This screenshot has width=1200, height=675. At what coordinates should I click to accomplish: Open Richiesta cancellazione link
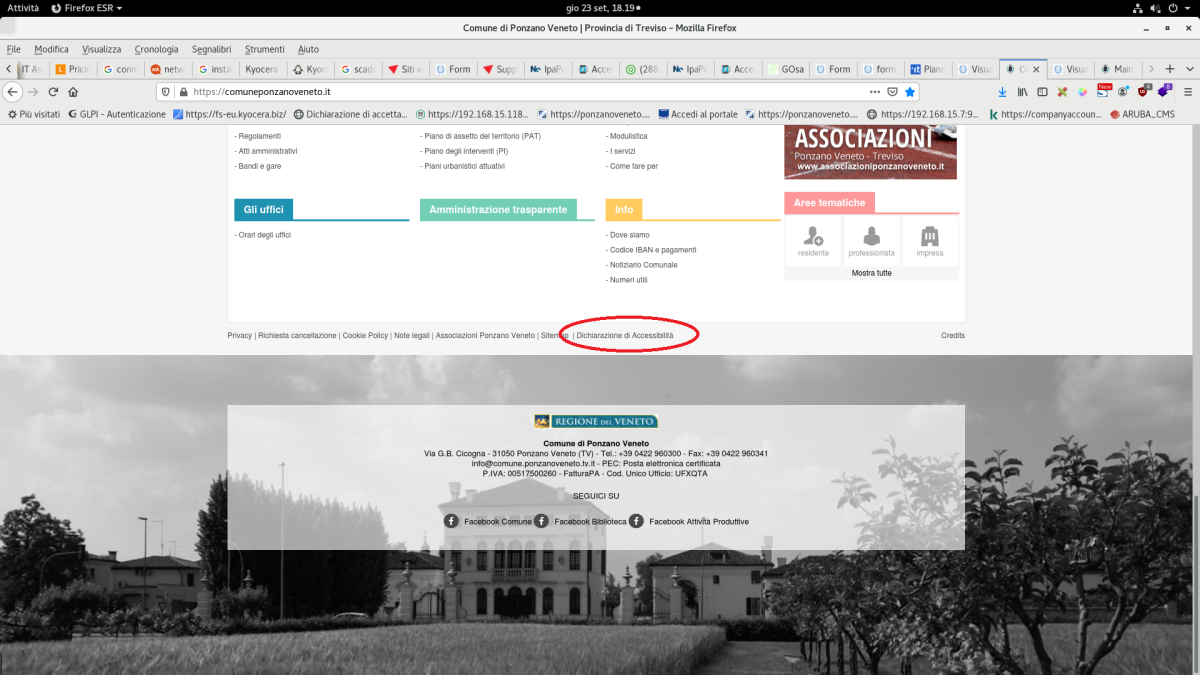point(297,336)
